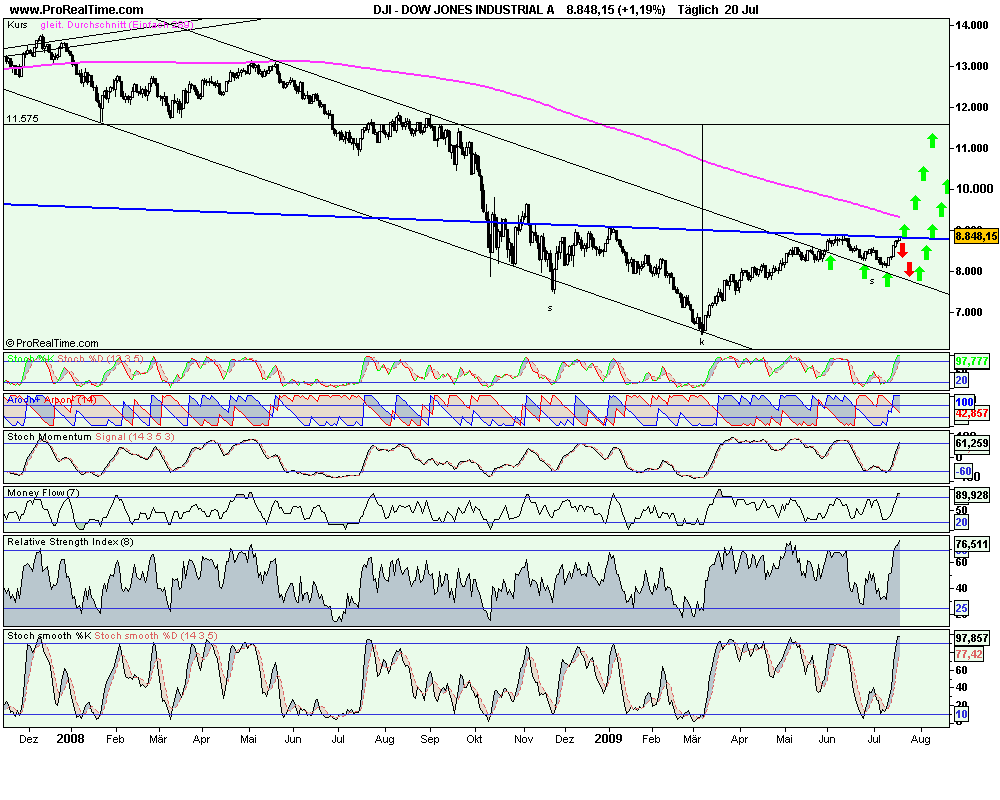1000x800 pixels.
Task: Click the k marker below the March low
Action: pyautogui.click(x=702, y=342)
